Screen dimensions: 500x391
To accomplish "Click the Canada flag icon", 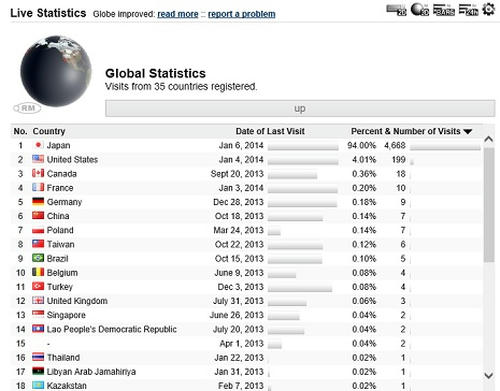I will coord(38,173).
